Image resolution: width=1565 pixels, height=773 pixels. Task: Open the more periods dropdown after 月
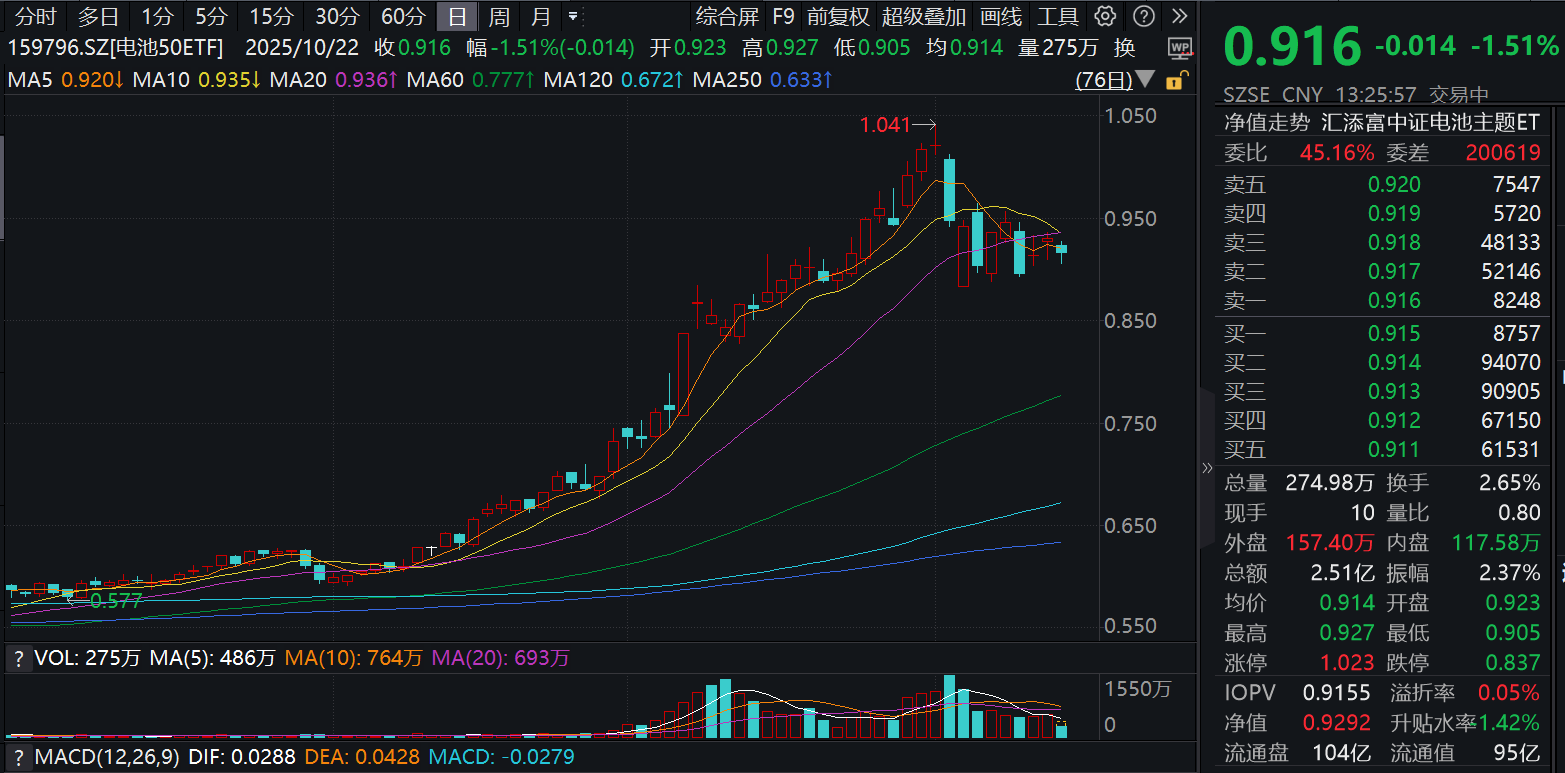572,16
